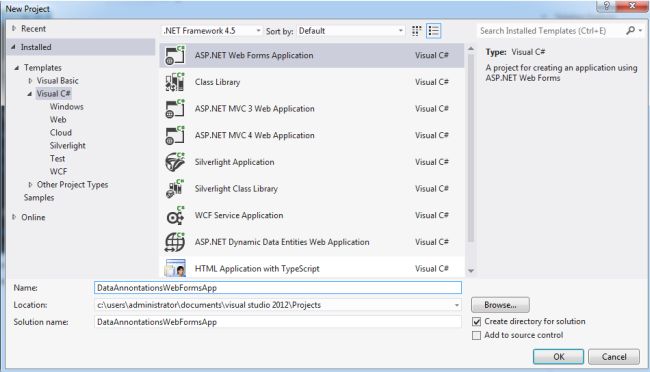Select 'WCF Service Application' row text
This screenshot has height=372, width=650.
click(x=239, y=216)
